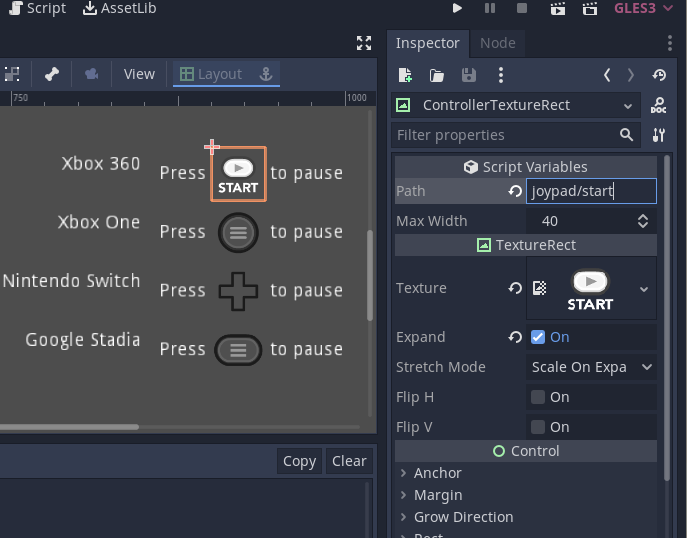
Task: Open the Texture resource dropdown arrow
Action: coord(644,289)
